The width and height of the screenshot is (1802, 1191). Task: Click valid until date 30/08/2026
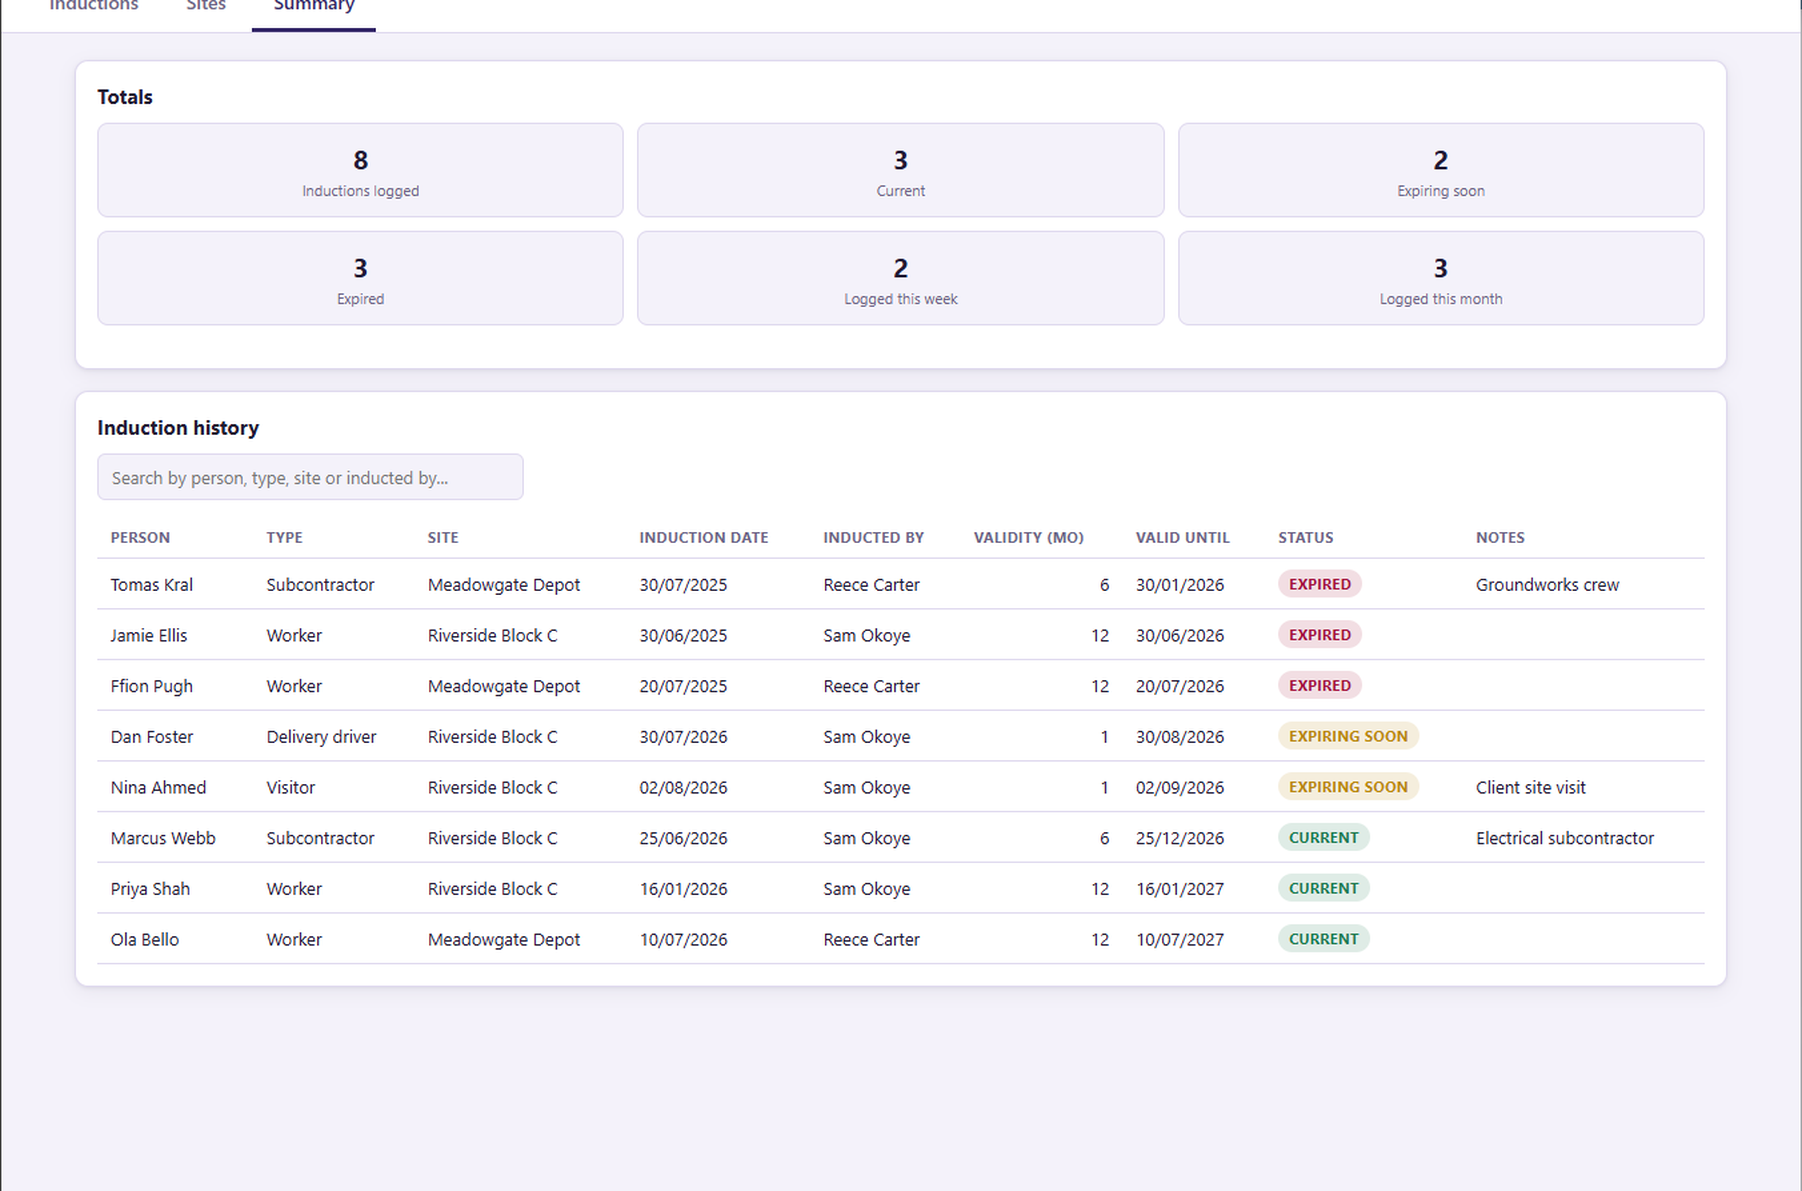[1179, 737]
